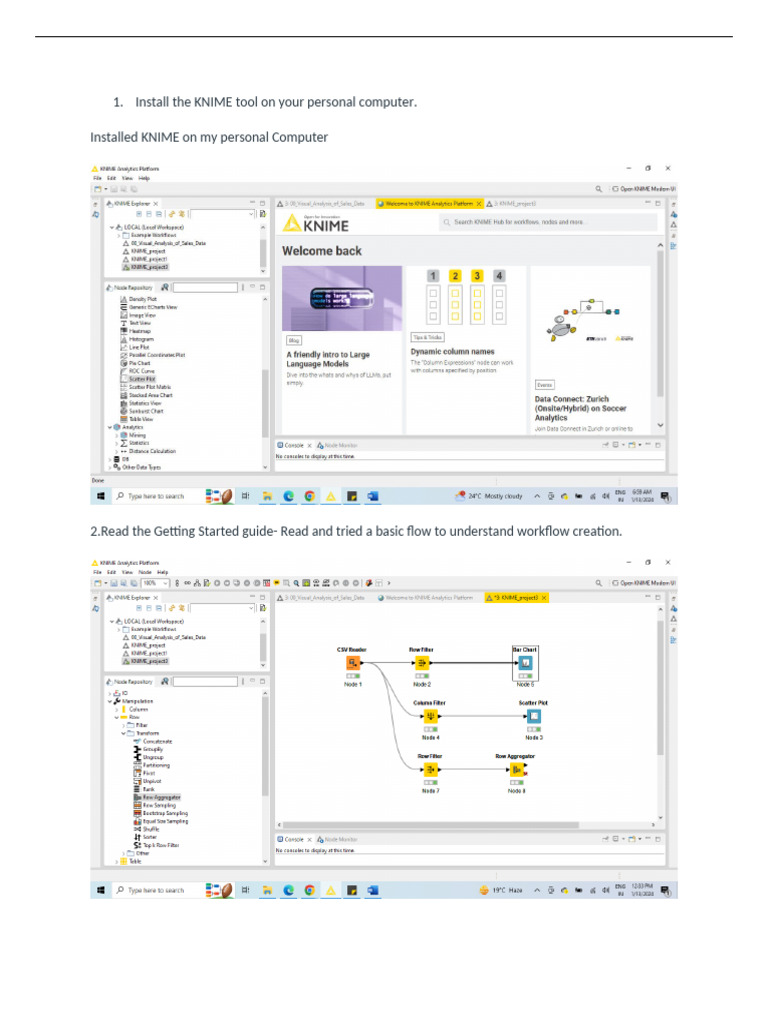Click the Heatmap node icon in repository
768x1024 pixels.
(123, 331)
